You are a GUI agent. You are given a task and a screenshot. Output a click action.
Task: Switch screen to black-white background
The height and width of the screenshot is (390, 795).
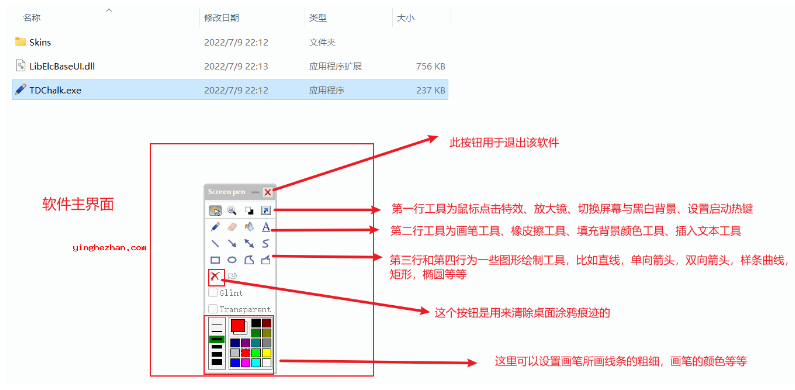pyautogui.click(x=249, y=210)
